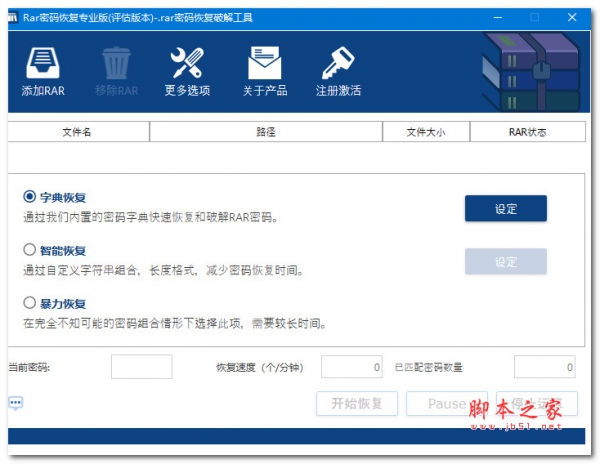Click the 路径 column header
Viewport: 600px width, 464px height.
click(266, 132)
